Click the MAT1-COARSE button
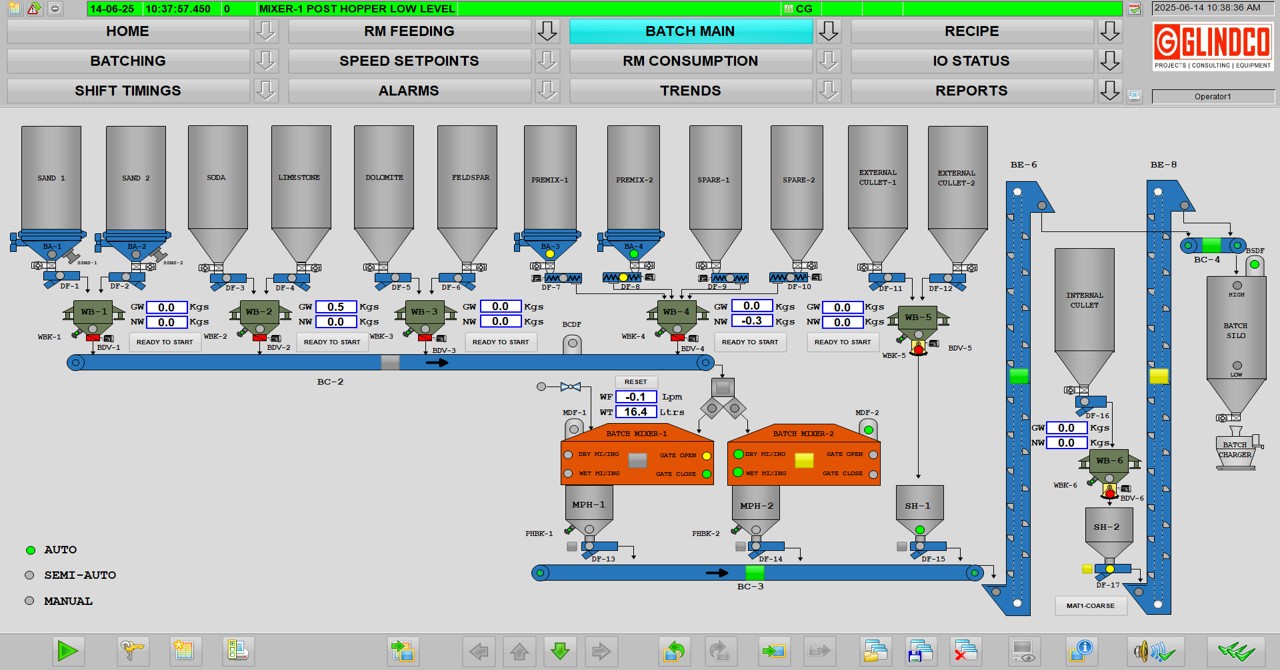The width and height of the screenshot is (1280, 670). pyautogui.click(x=1091, y=605)
